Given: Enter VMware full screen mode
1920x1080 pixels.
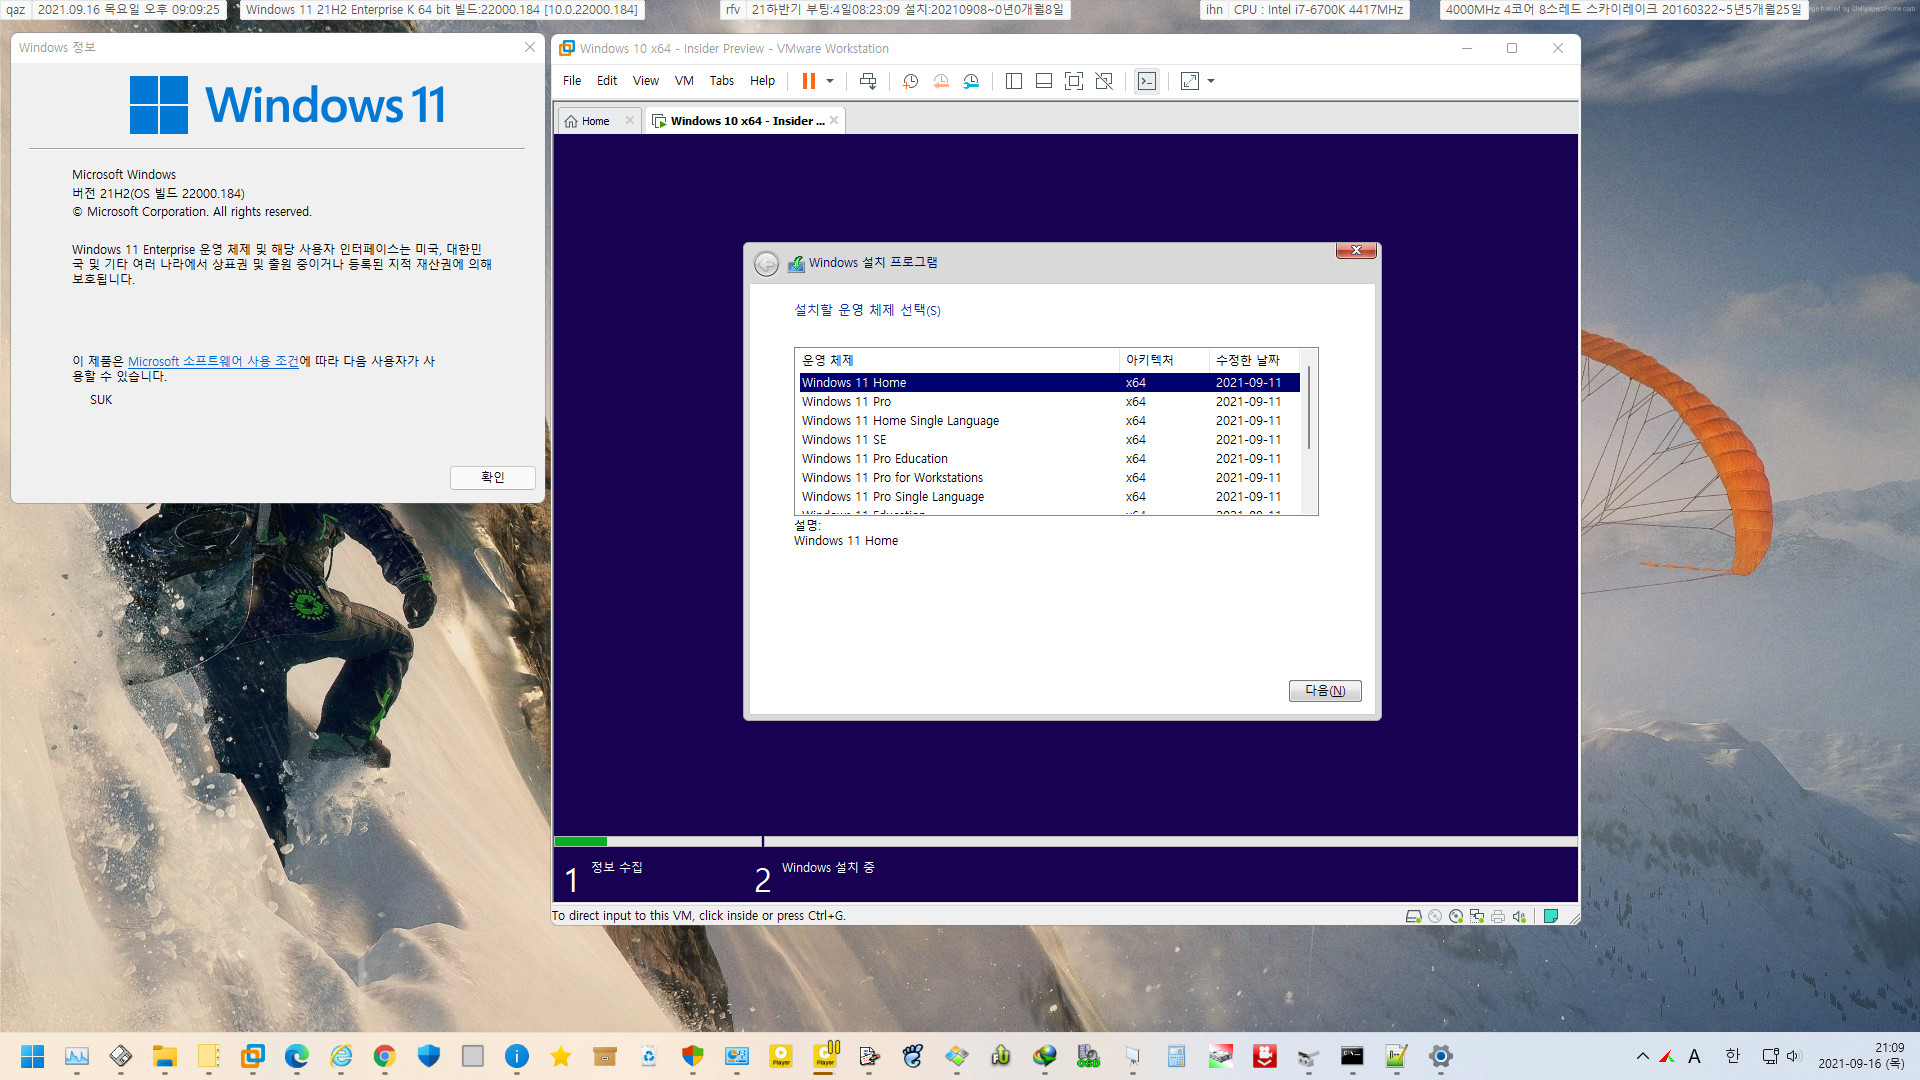Looking at the screenshot, I should tap(1074, 81).
